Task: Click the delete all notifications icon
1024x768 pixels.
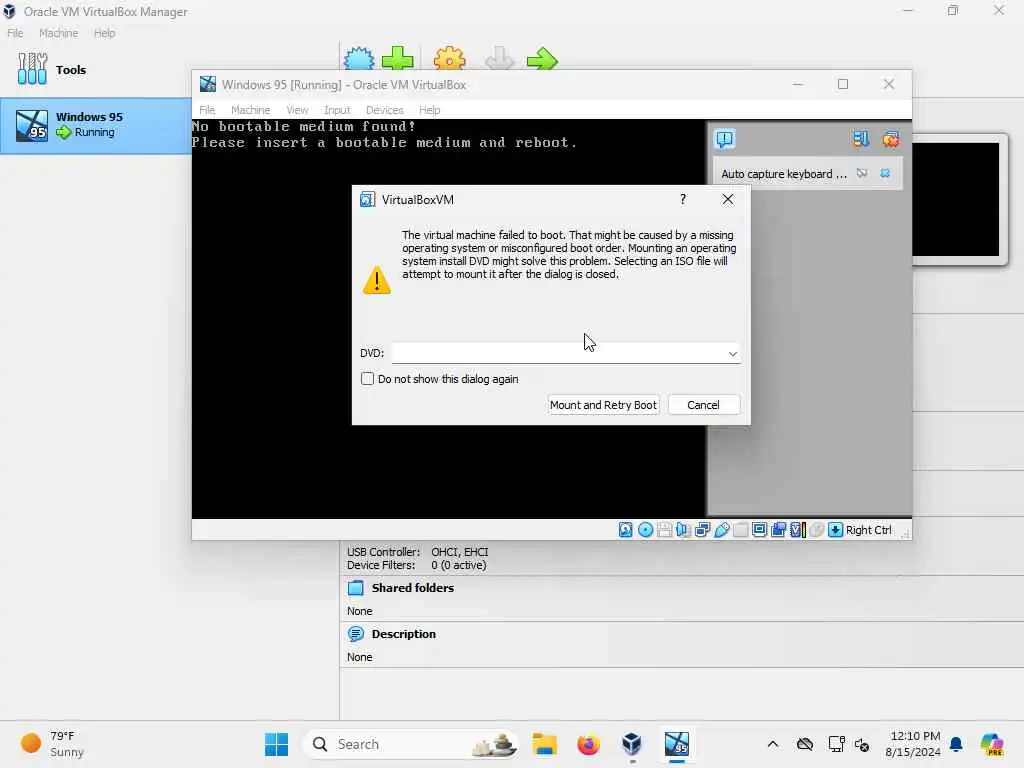Action: (x=891, y=138)
